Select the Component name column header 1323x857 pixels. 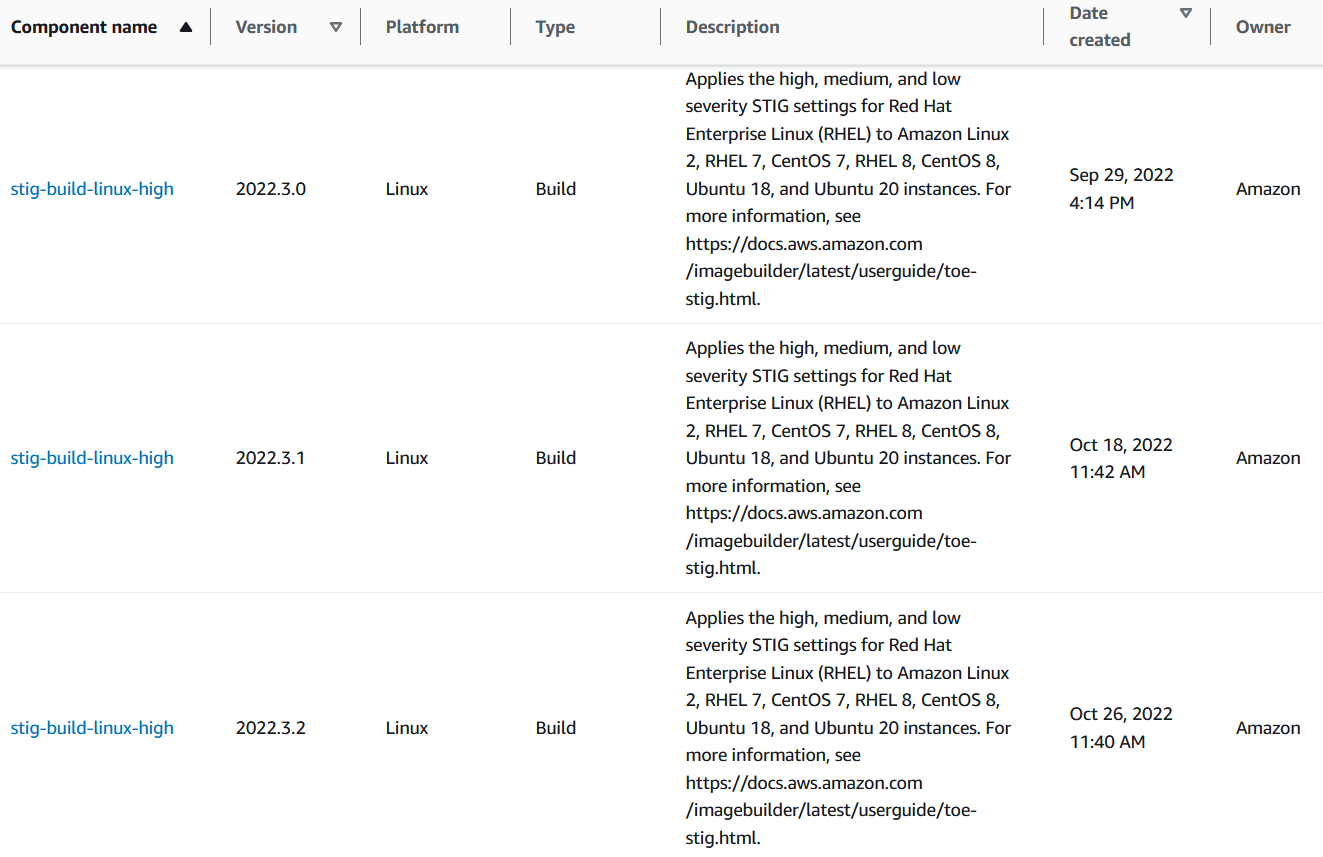tap(84, 27)
